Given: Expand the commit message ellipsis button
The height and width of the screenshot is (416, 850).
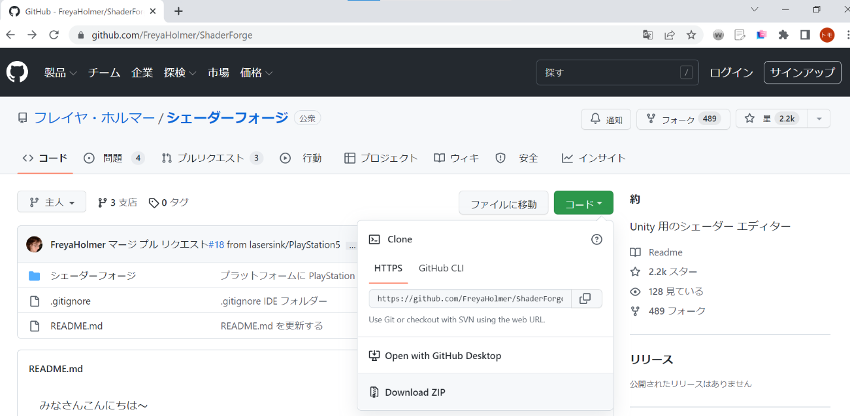Looking at the screenshot, I should 351,245.
